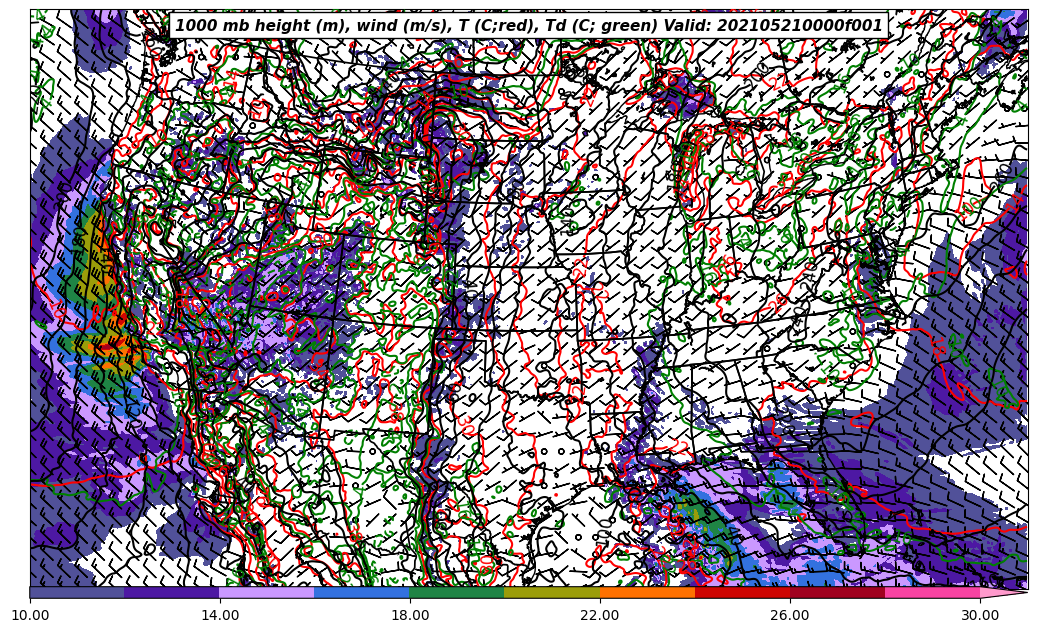
Task: Select the green colorbar segment after 18.00
Action: coord(457,592)
